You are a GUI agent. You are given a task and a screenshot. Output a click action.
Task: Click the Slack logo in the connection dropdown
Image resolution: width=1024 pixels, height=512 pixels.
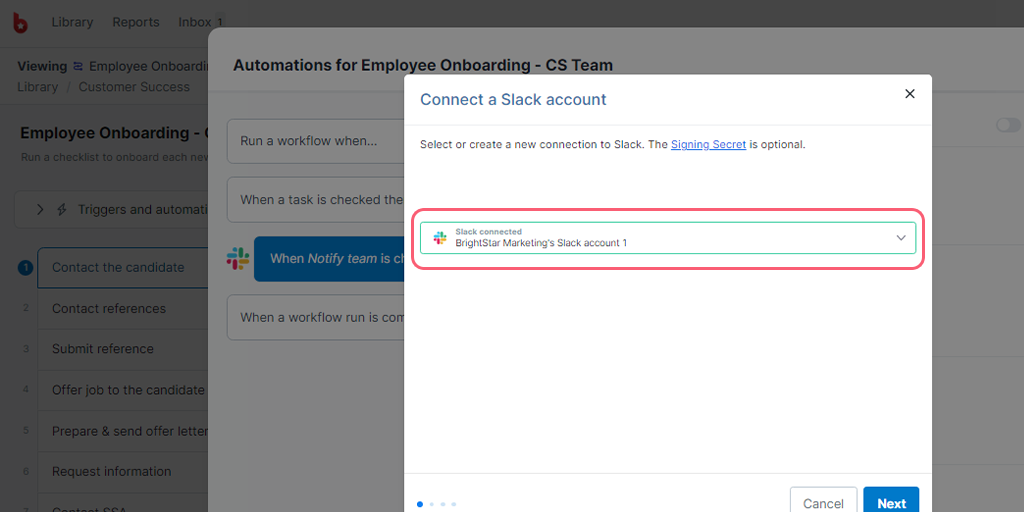tap(440, 238)
